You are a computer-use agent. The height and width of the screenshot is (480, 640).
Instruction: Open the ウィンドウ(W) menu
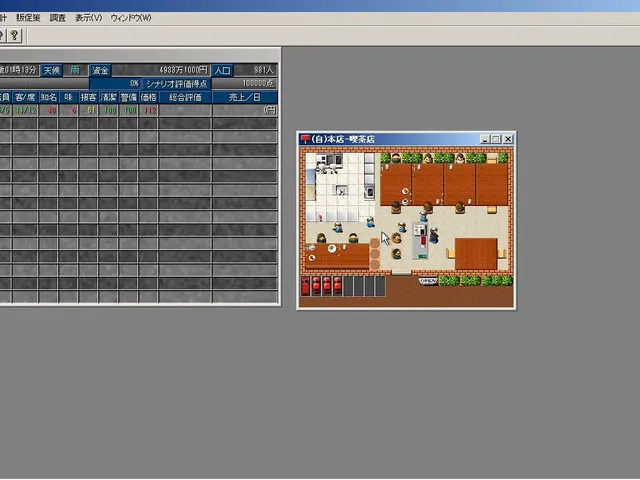pos(131,18)
